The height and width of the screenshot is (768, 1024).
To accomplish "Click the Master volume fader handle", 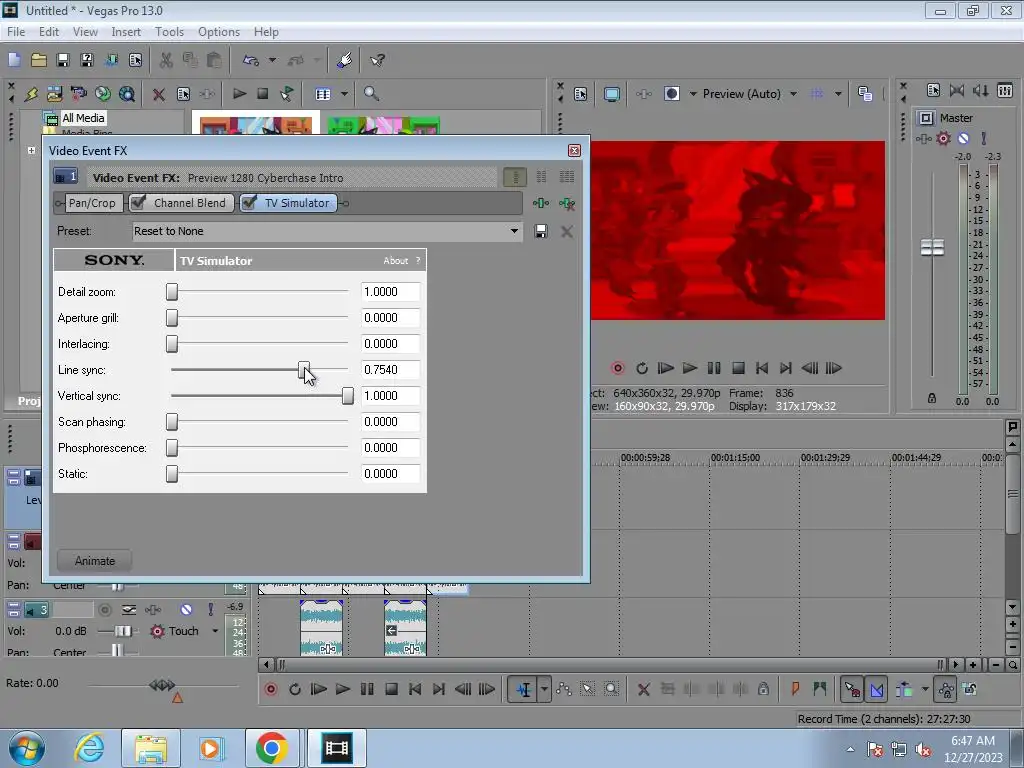I will pyautogui.click(x=932, y=248).
